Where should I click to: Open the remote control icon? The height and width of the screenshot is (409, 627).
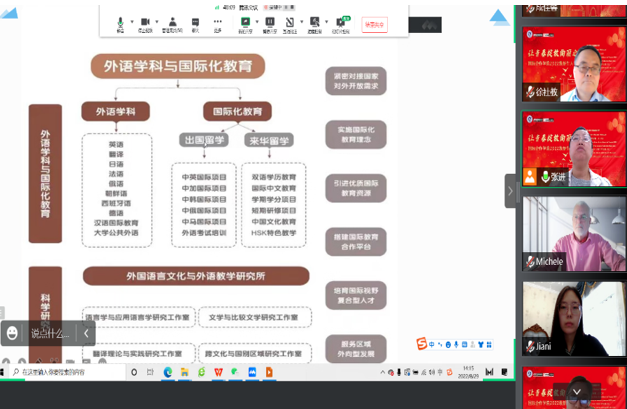[x=315, y=24]
